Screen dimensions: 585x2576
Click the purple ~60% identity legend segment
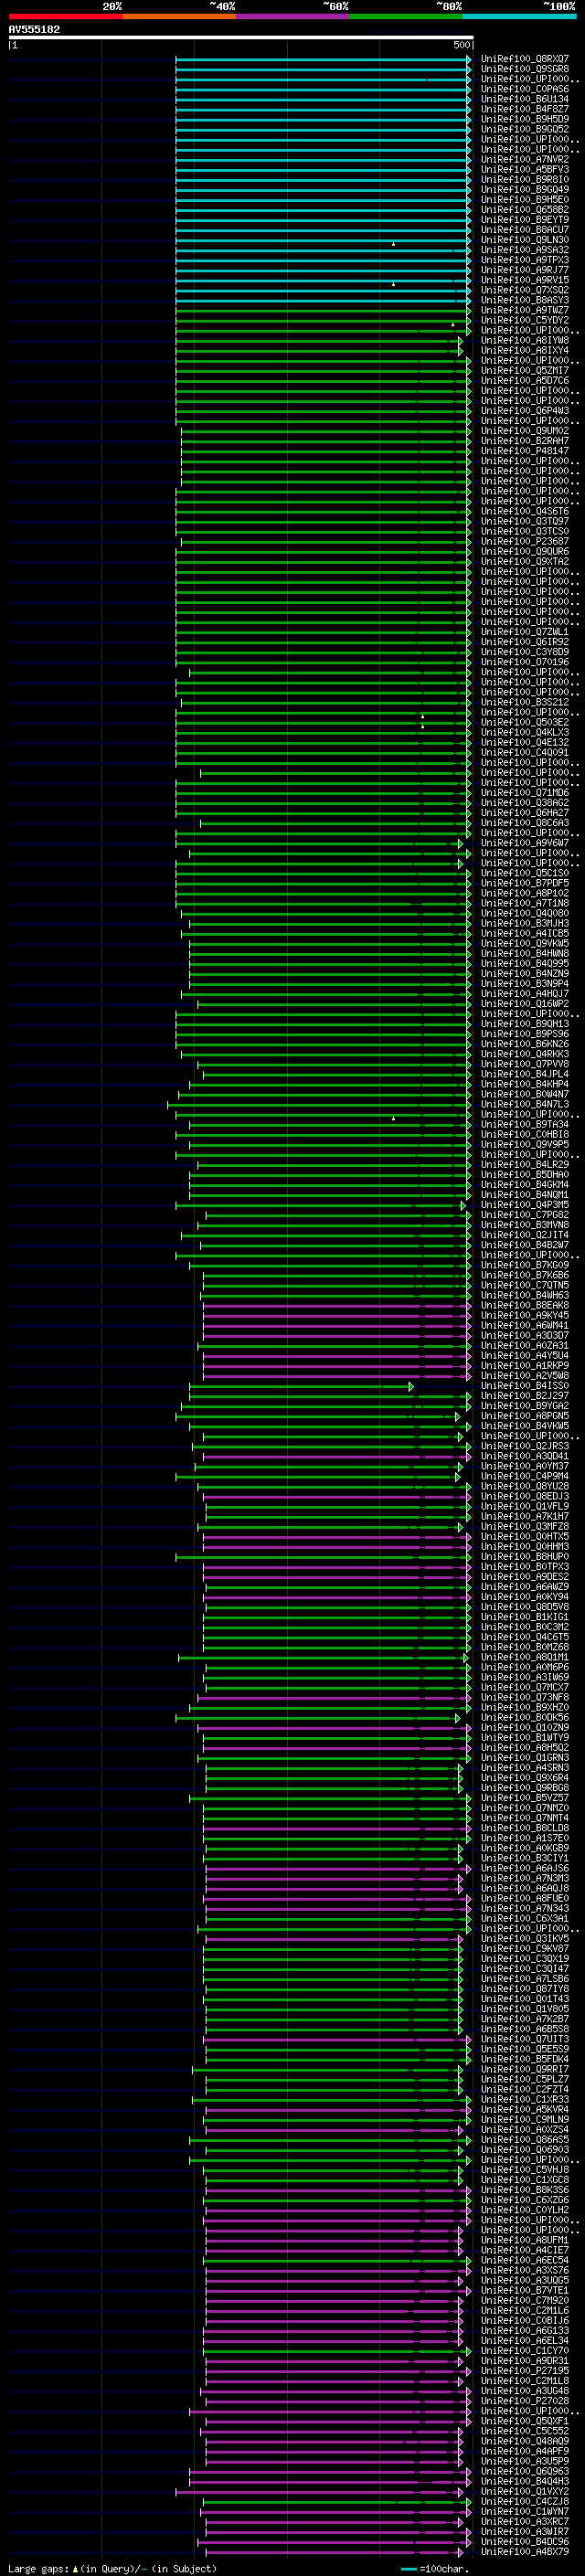tap(292, 16)
